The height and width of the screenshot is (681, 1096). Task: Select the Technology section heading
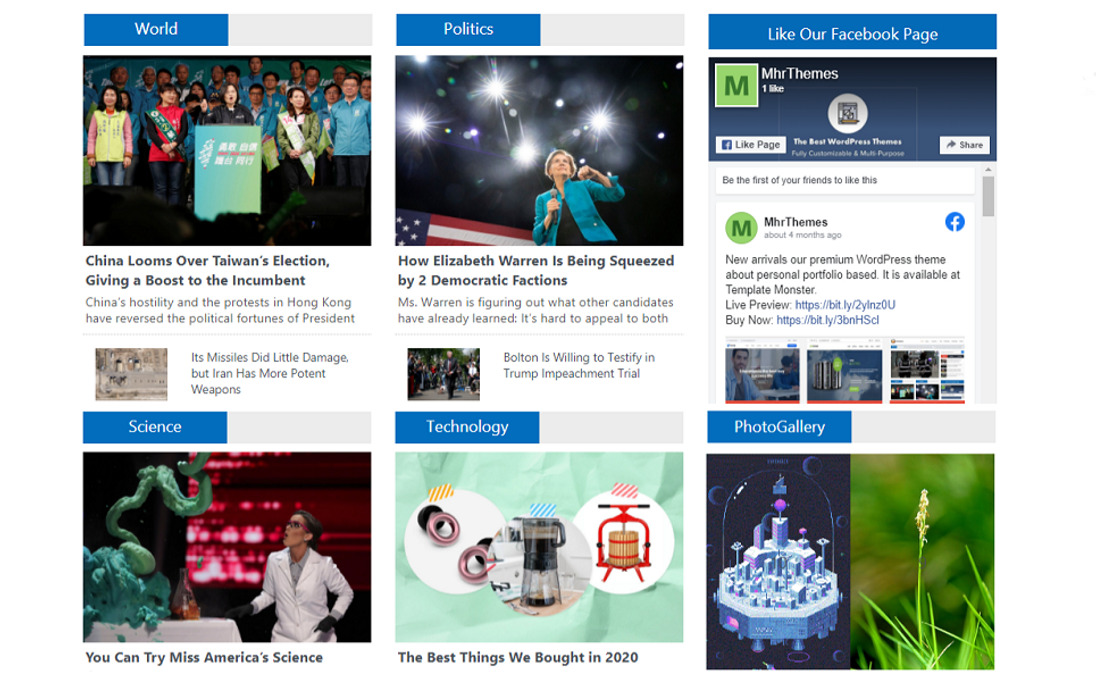point(467,427)
